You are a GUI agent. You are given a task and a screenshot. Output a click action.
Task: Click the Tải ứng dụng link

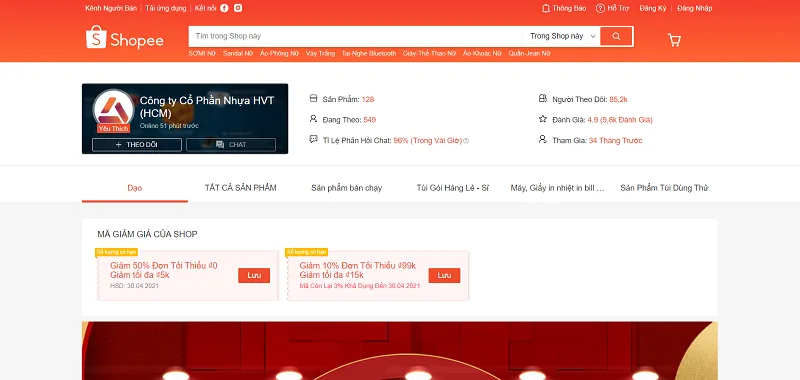166,8
